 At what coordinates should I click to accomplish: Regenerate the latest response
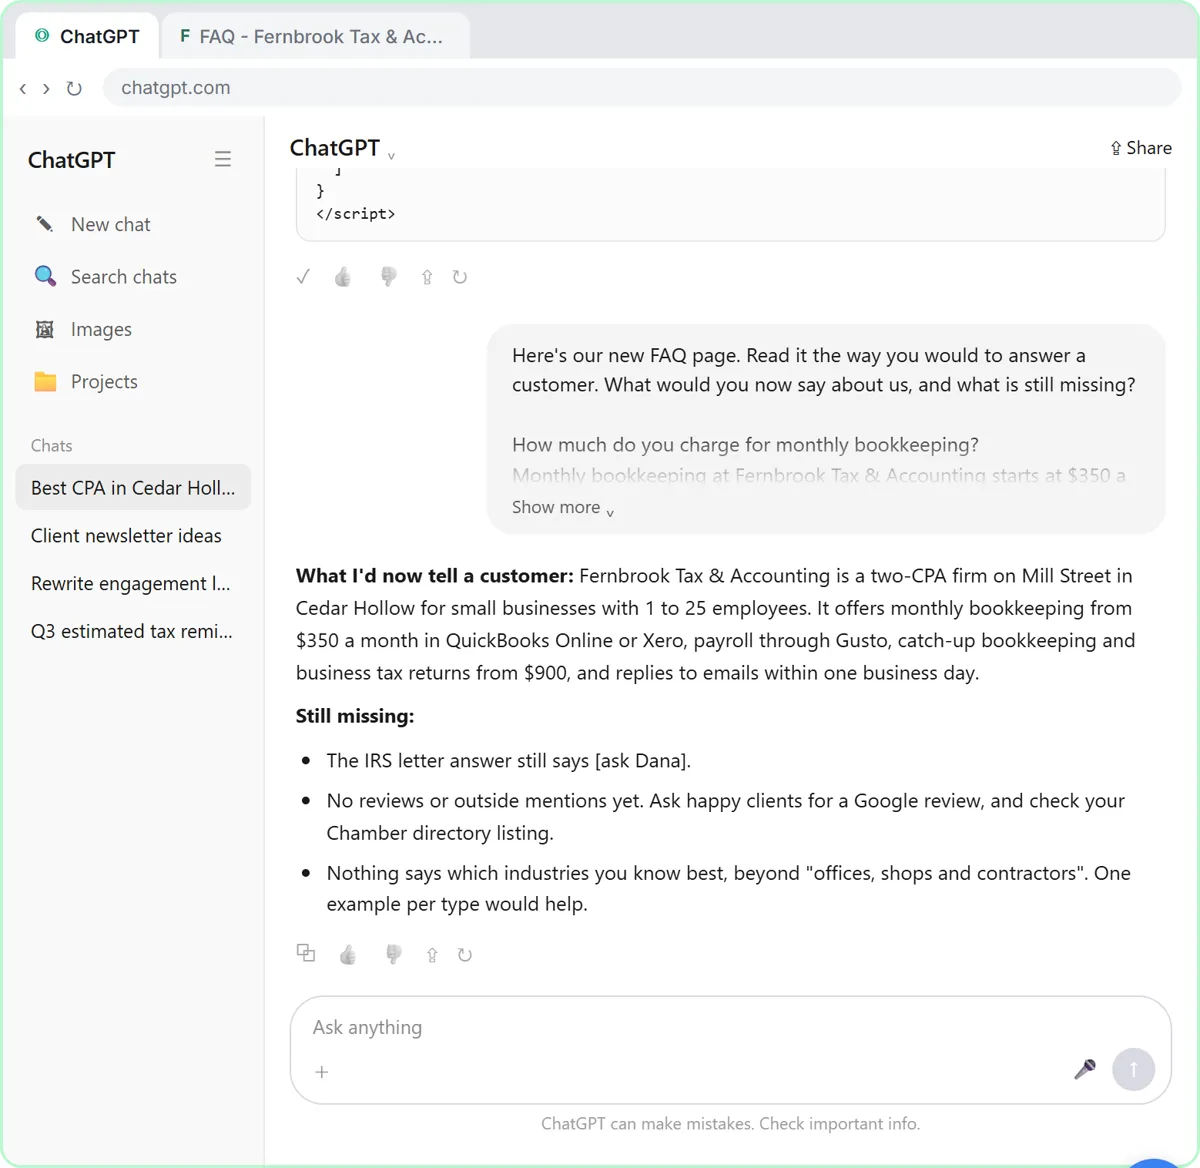(465, 955)
